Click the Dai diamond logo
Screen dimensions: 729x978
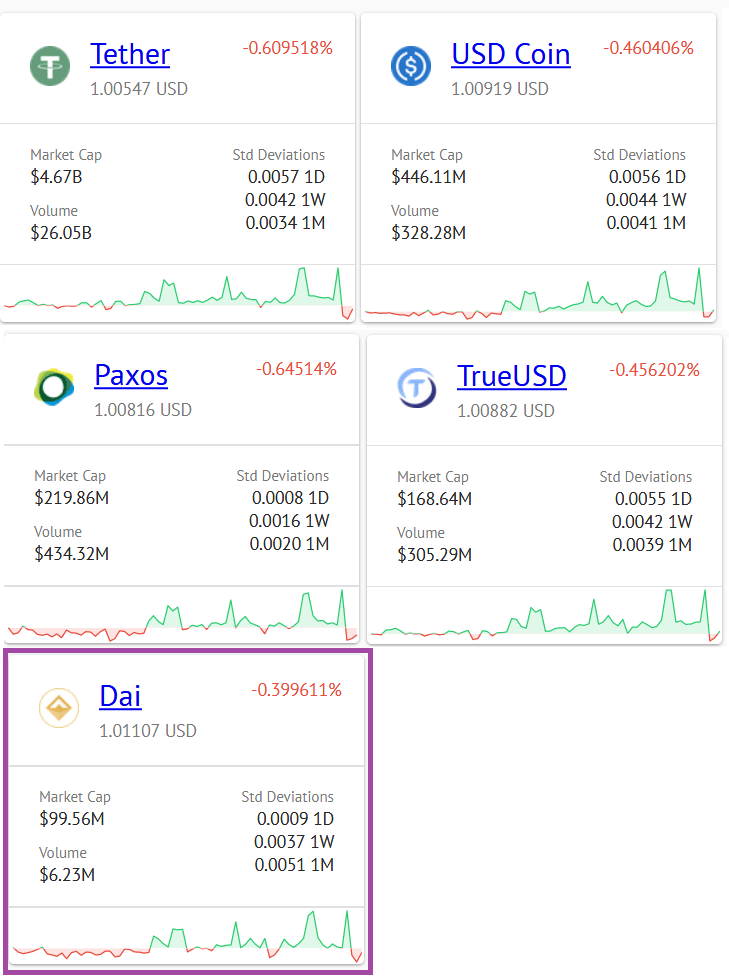[x=59, y=708]
